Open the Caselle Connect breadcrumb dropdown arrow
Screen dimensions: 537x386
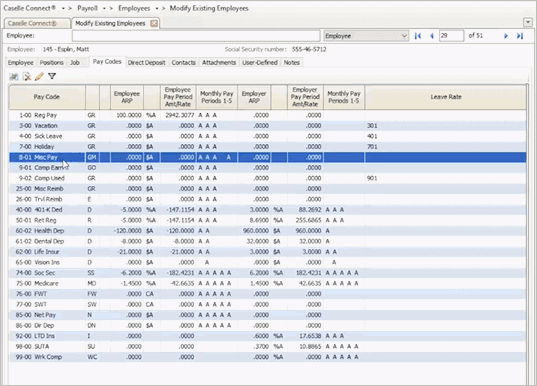(x=63, y=8)
